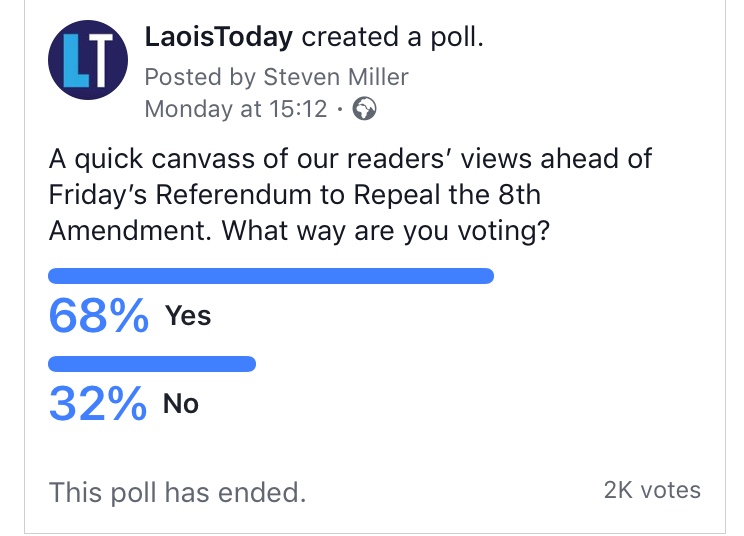This screenshot has width=744, height=536.
Task: Choose the Yes option label
Action: coord(188,315)
